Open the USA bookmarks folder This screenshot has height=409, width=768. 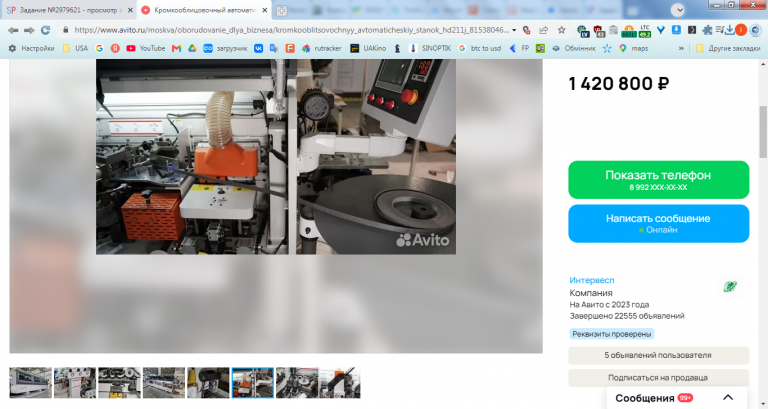click(75, 48)
